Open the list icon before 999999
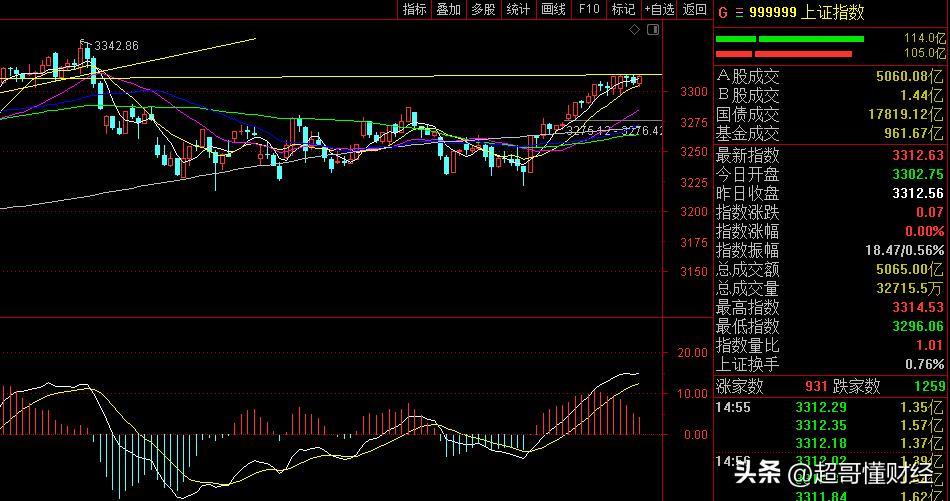The width and height of the screenshot is (950, 501). (739, 12)
